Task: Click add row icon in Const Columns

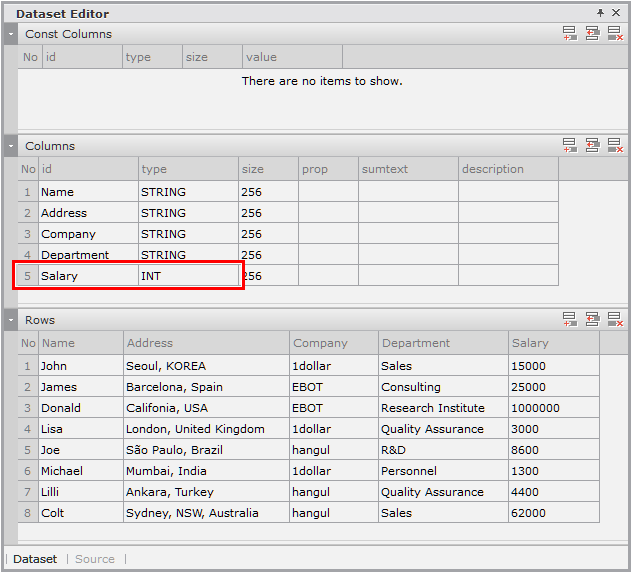Action: pyautogui.click(x=569, y=34)
